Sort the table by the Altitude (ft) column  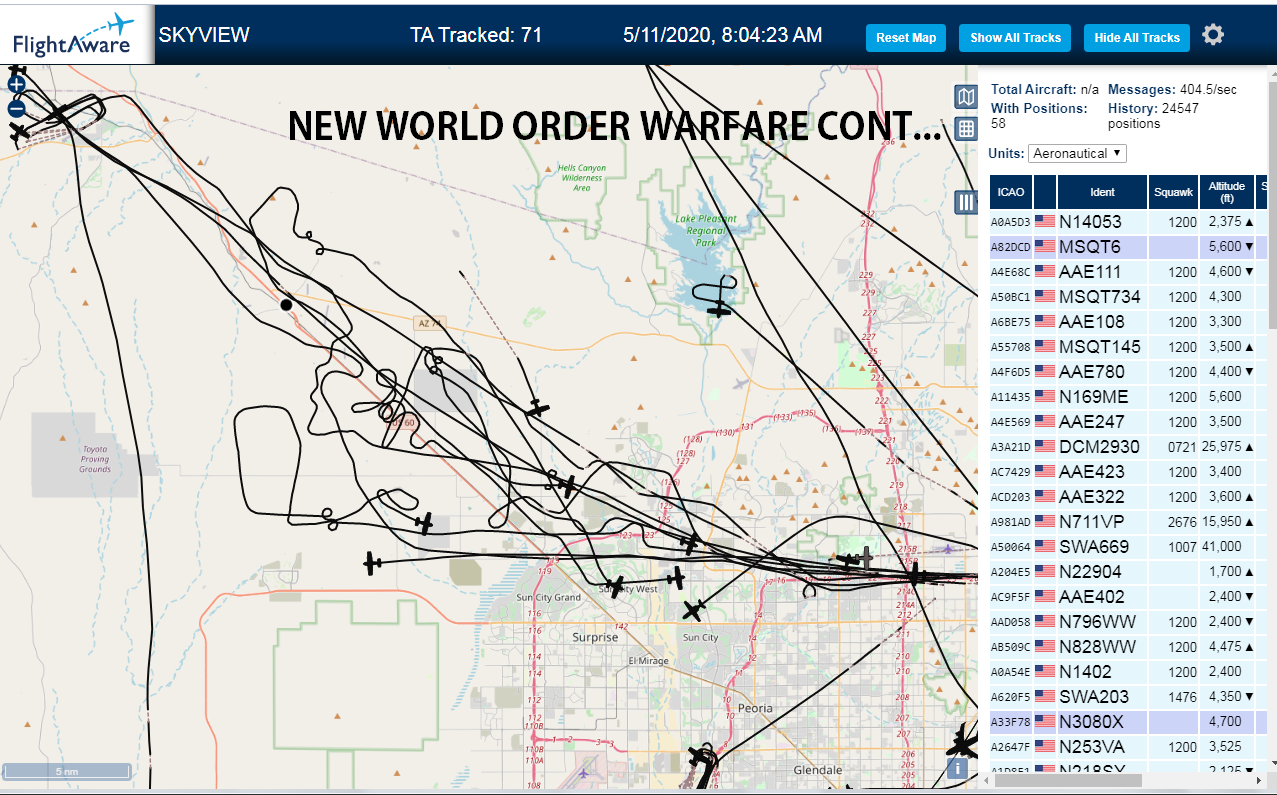pyautogui.click(x=1226, y=192)
